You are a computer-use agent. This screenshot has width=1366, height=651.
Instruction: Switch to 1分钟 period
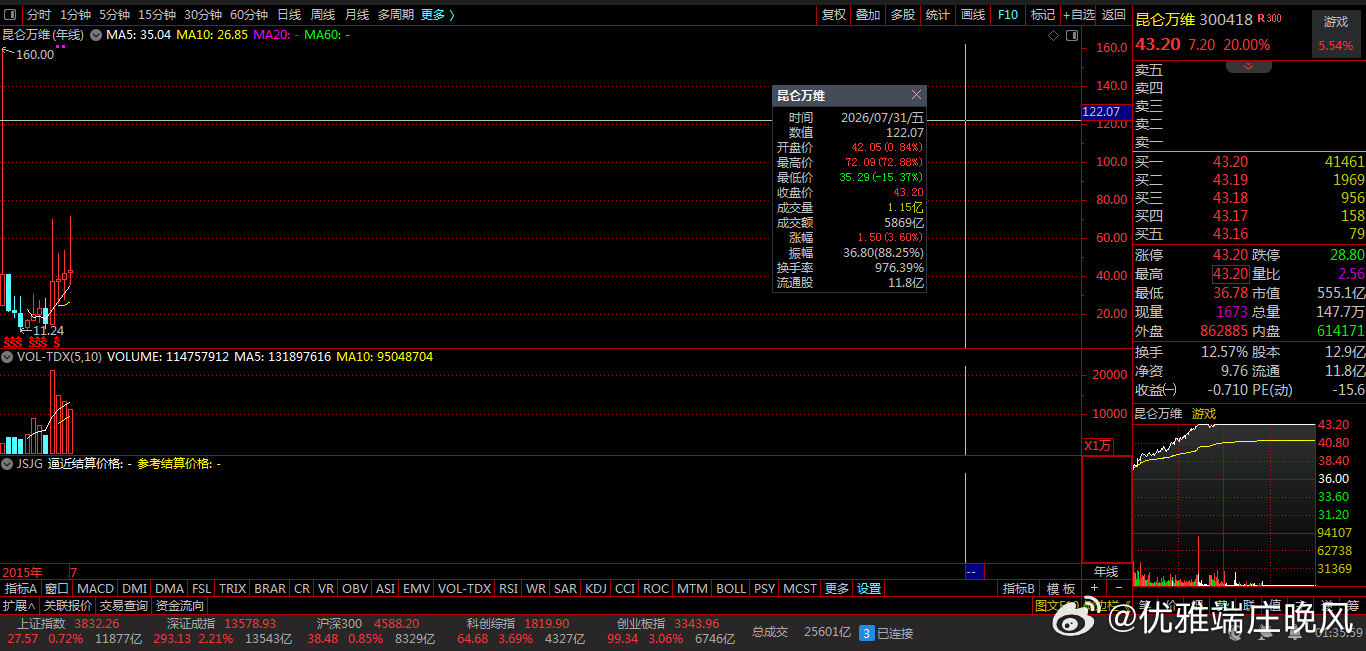pos(75,15)
